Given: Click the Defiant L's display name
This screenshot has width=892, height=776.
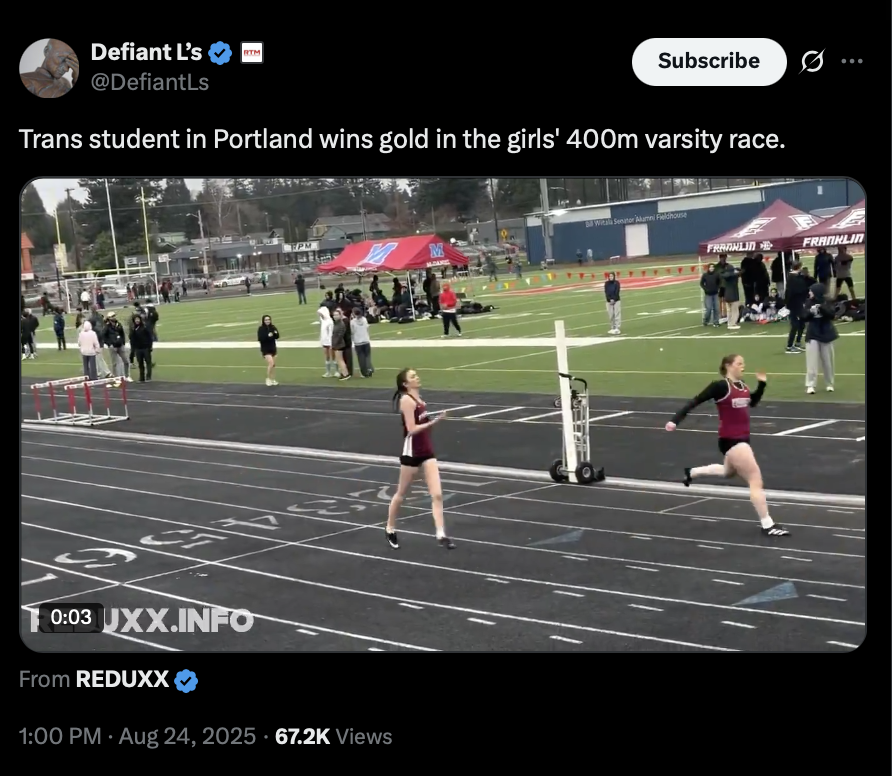Looking at the screenshot, I should [x=146, y=52].
